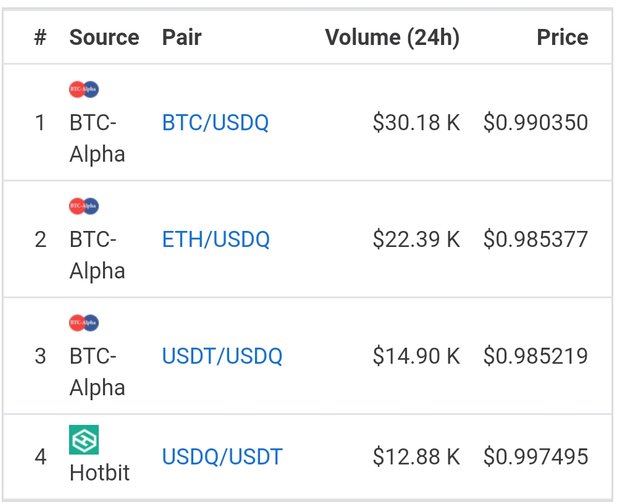The height and width of the screenshot is (502, 640).
Task: Click the BTC-Alpha logo in row 3
Action: pyautogui.click(x=84, y=322)
